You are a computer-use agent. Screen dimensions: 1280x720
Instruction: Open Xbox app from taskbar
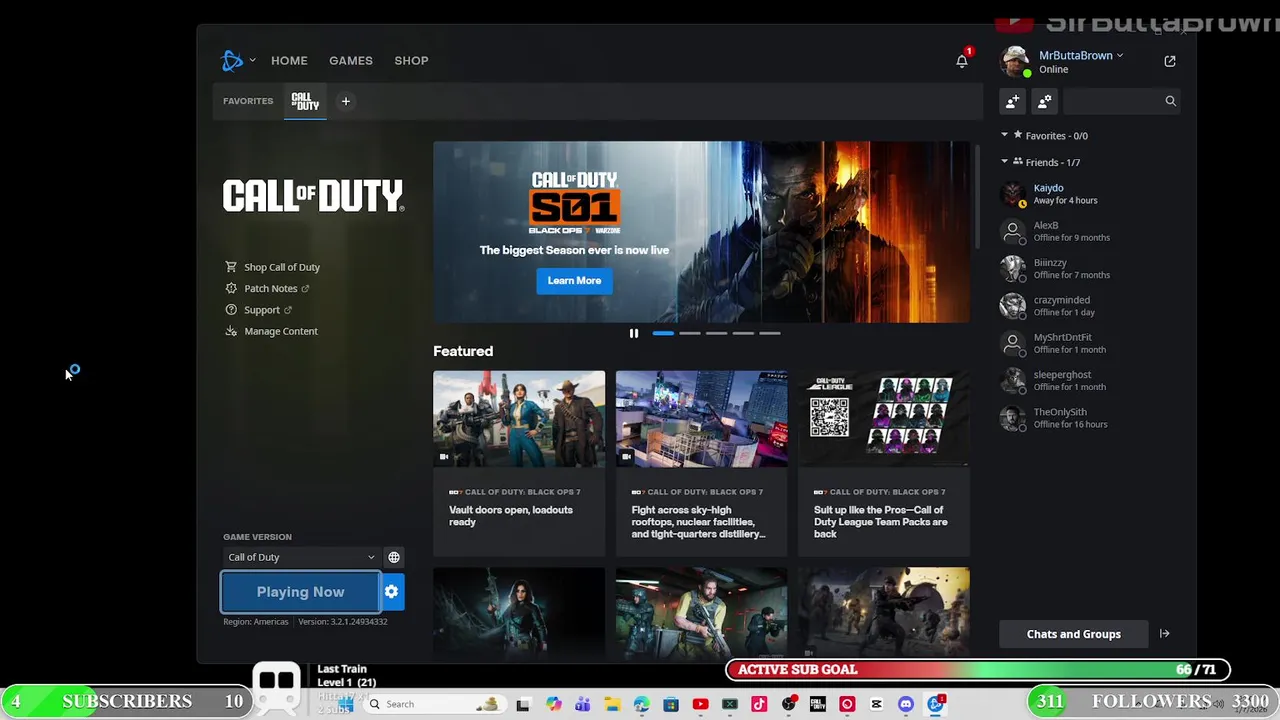[x=730, y=704]
